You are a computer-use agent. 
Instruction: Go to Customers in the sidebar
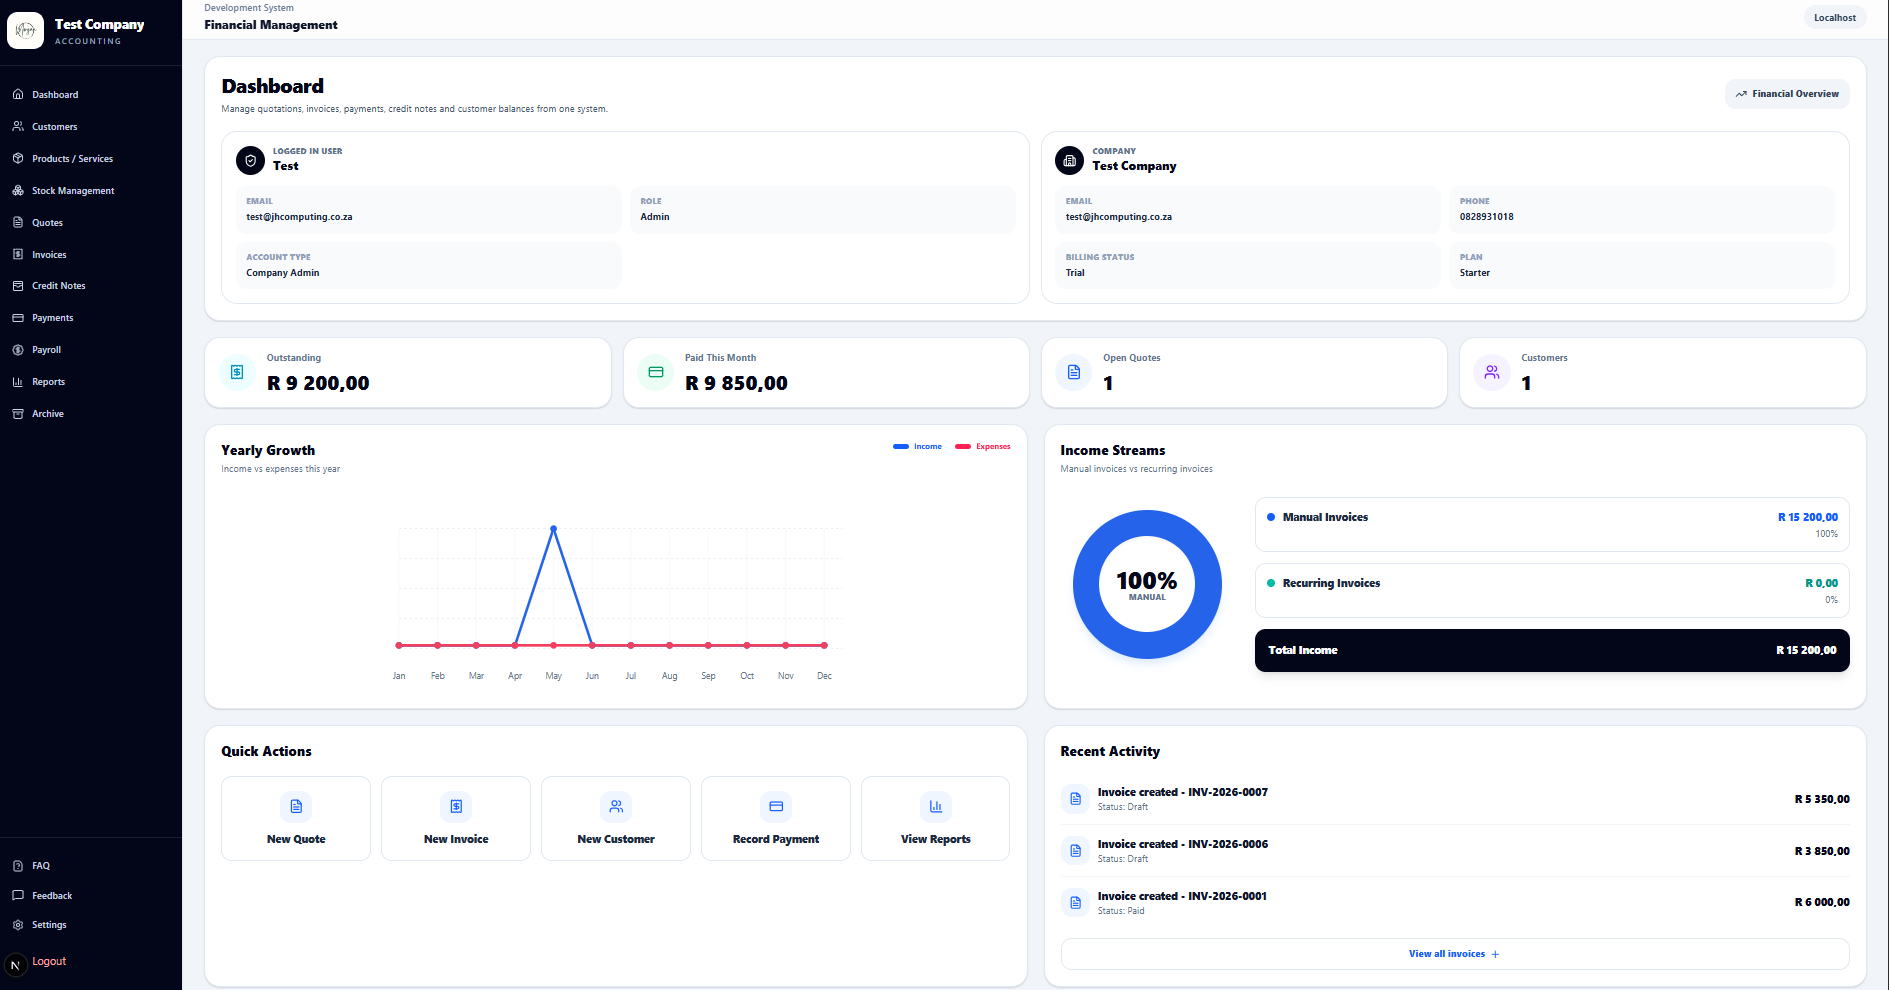click(54, 127)
